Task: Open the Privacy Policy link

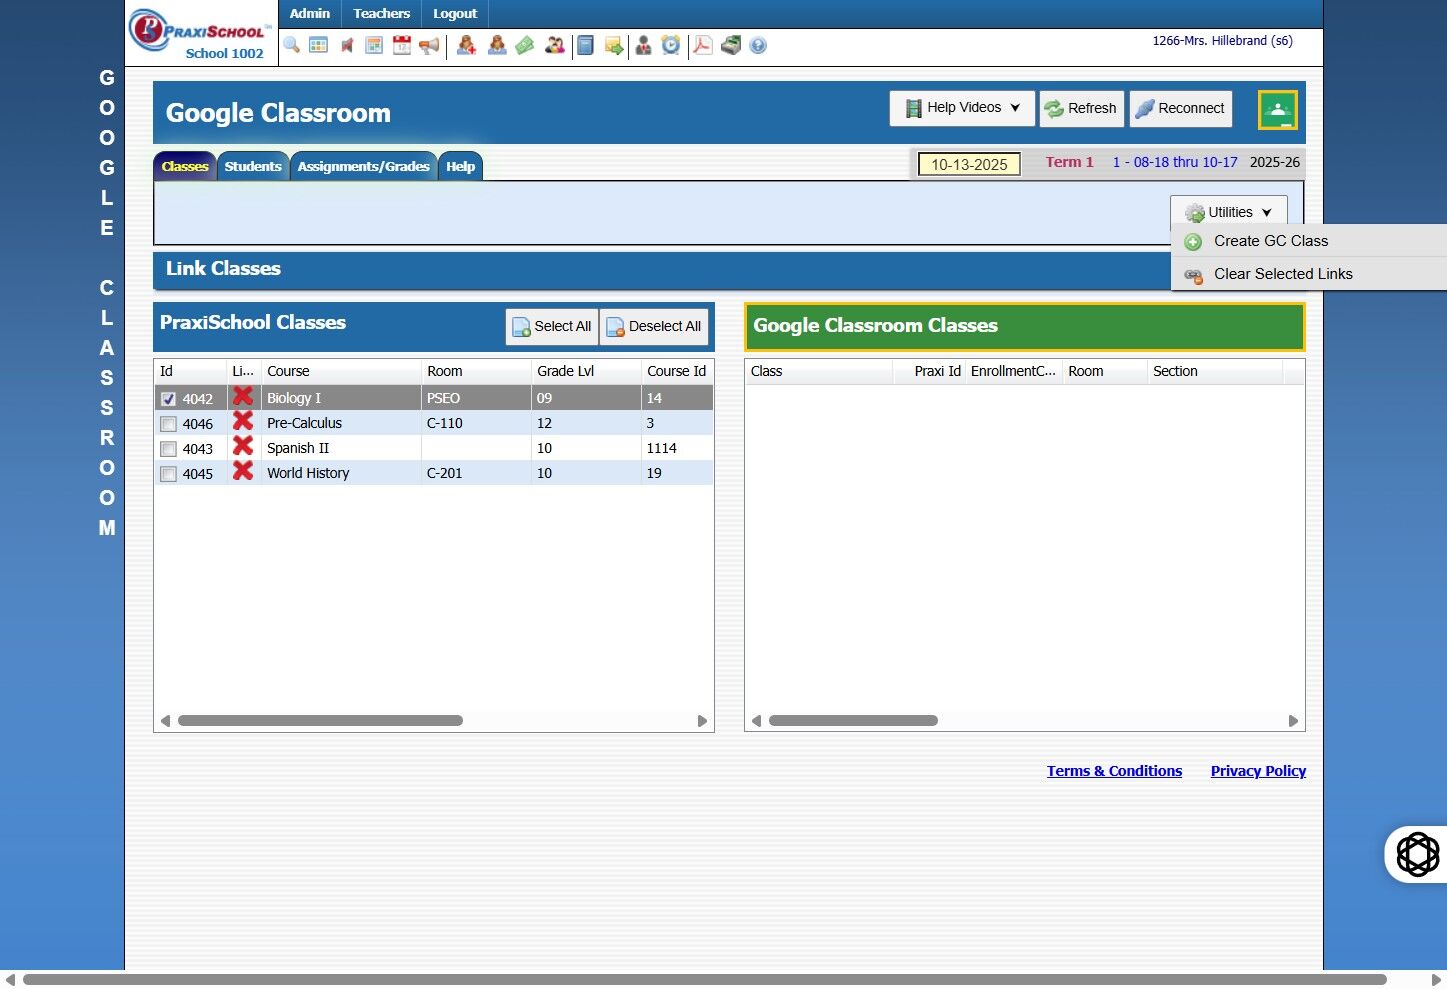Action: click(1258, 771)
